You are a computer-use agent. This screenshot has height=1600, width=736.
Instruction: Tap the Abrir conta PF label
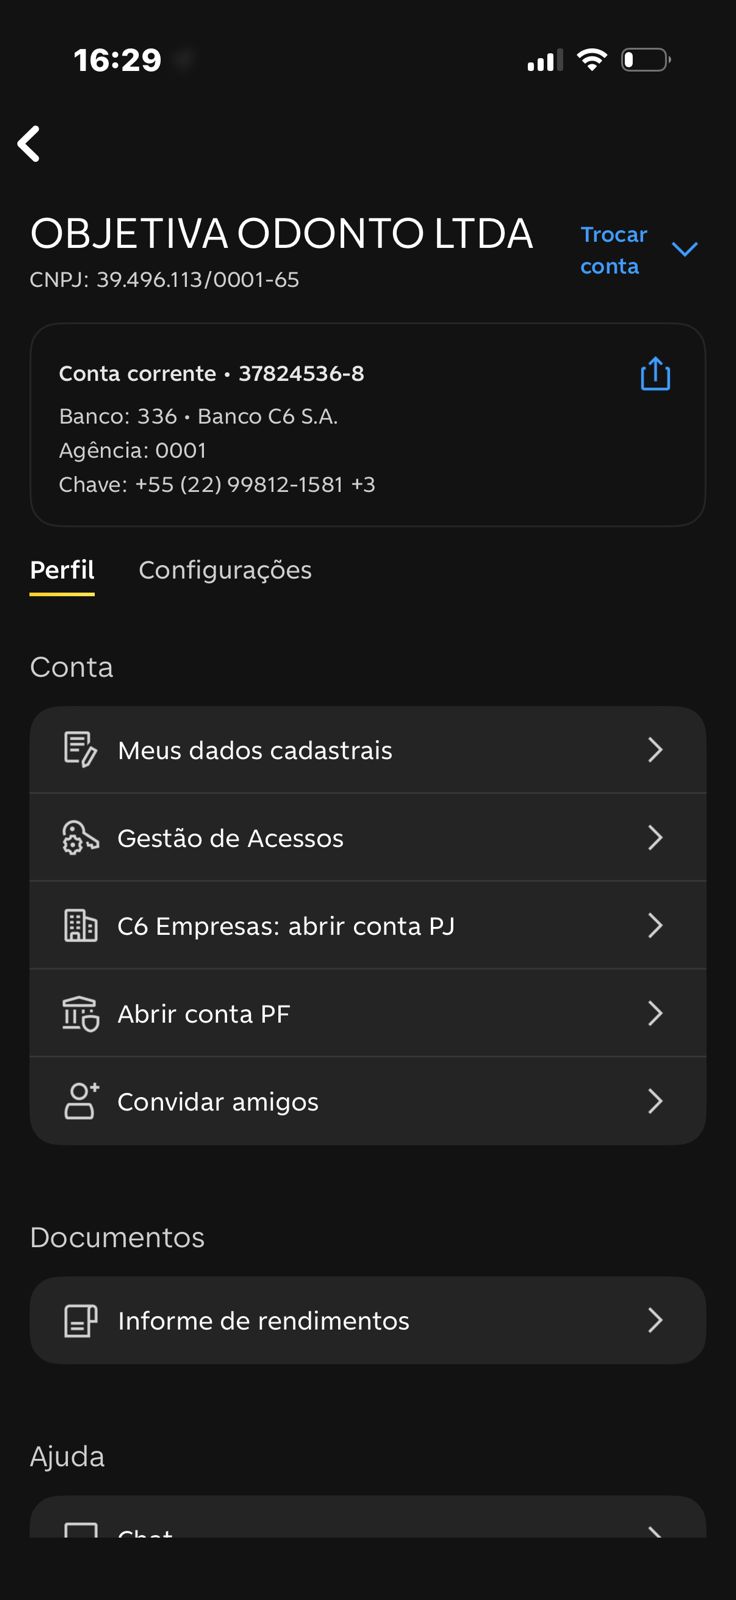click(x=204, y=1014)
